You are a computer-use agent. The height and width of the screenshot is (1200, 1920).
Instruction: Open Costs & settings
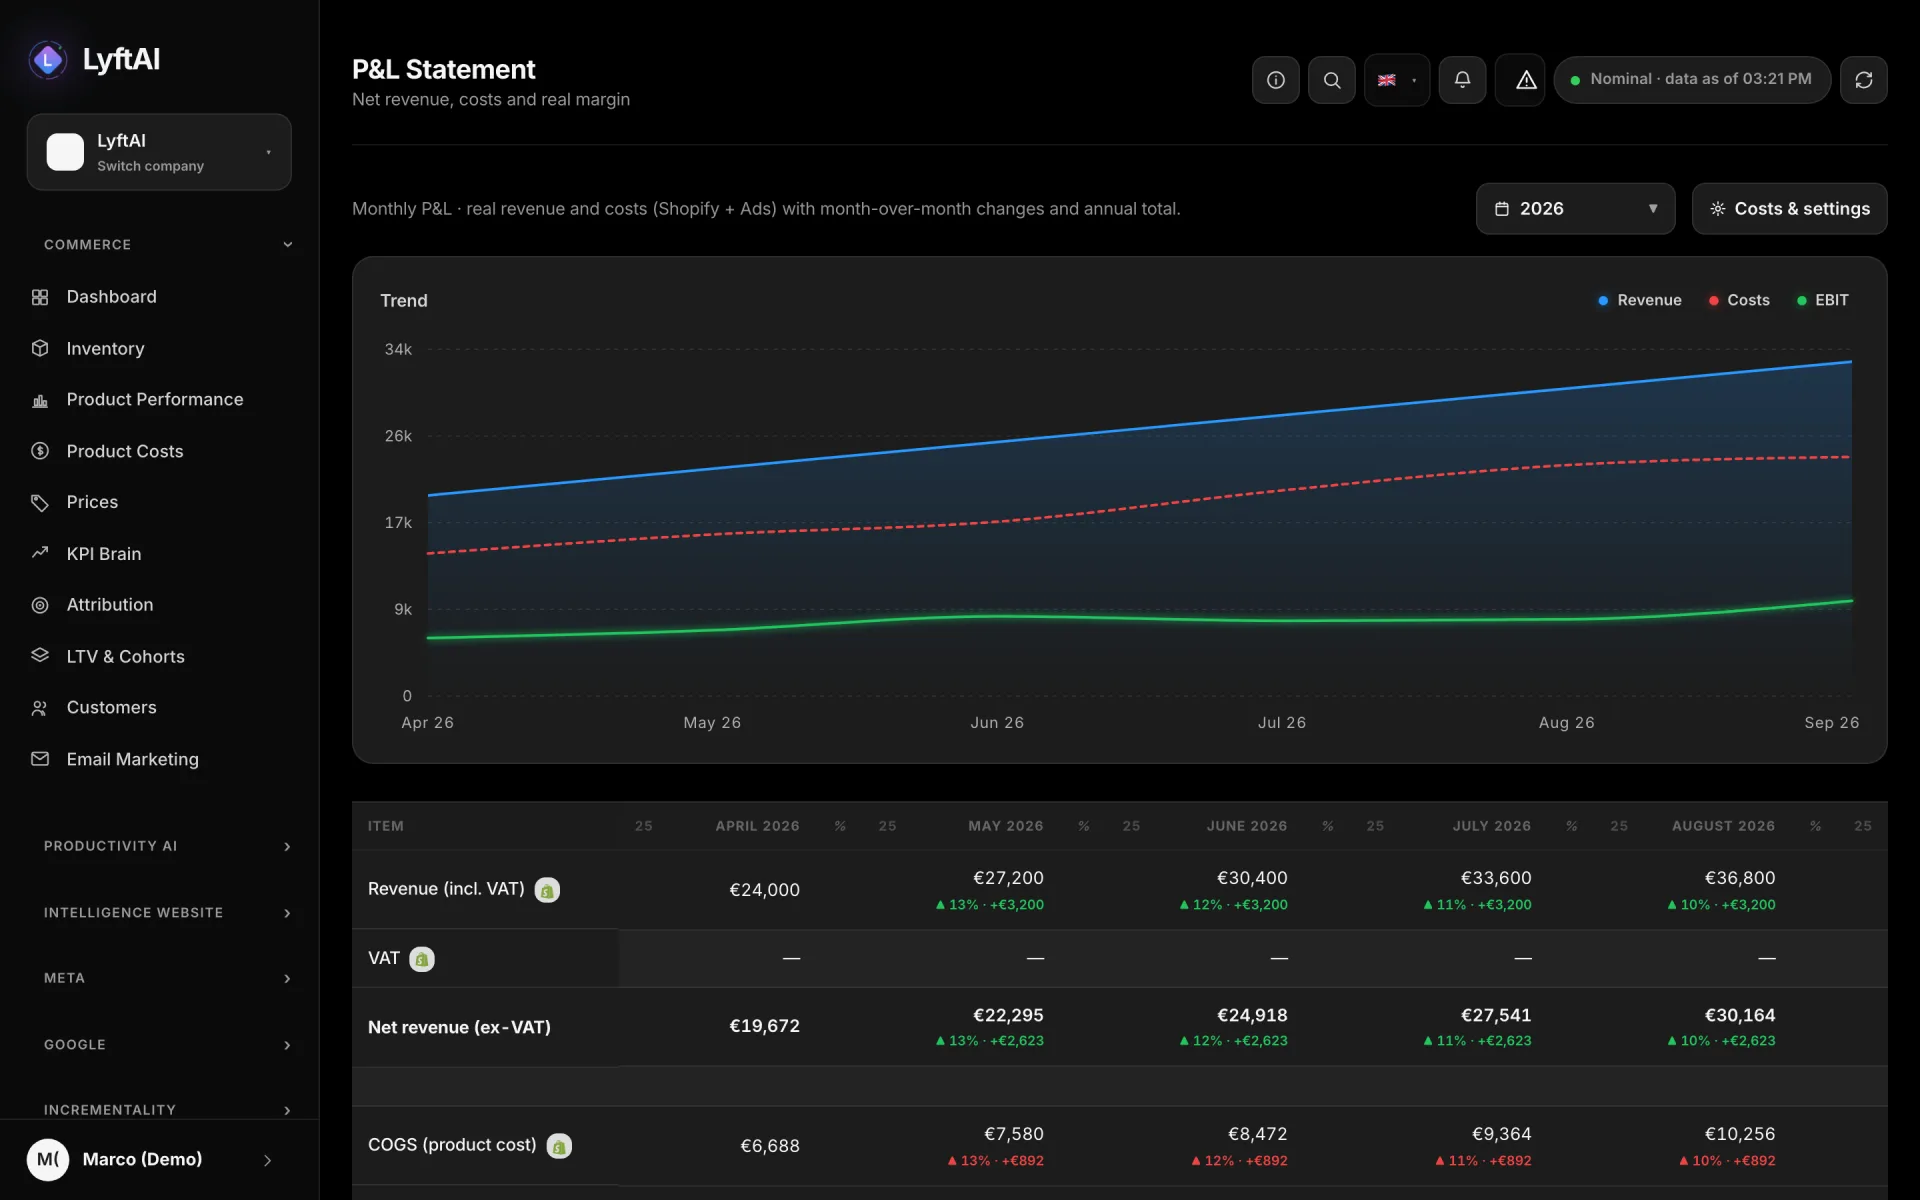pyautogui.click(x=1789, y=209)
